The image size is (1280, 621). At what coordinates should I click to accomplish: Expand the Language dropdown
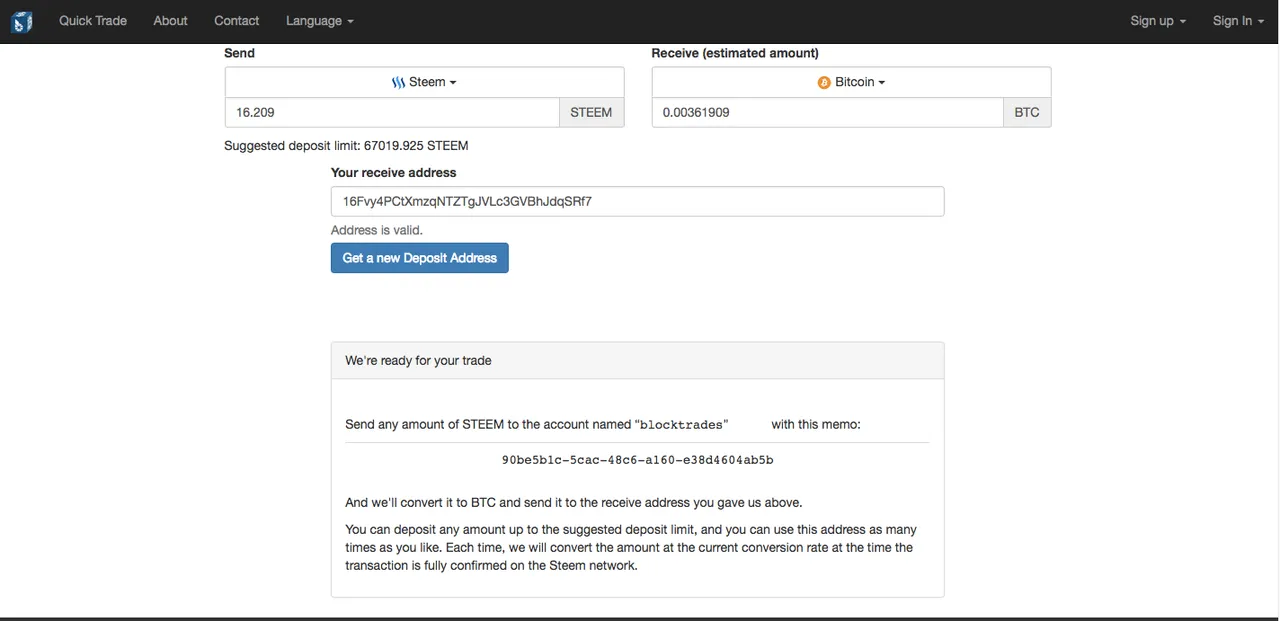[319, 20]
